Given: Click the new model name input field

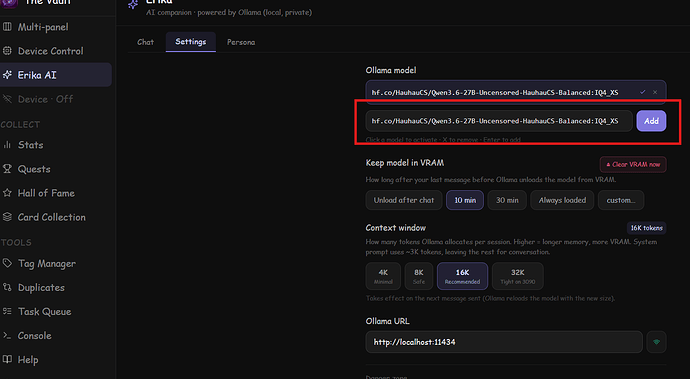Looking at the screenshot, I should point(499,121).
